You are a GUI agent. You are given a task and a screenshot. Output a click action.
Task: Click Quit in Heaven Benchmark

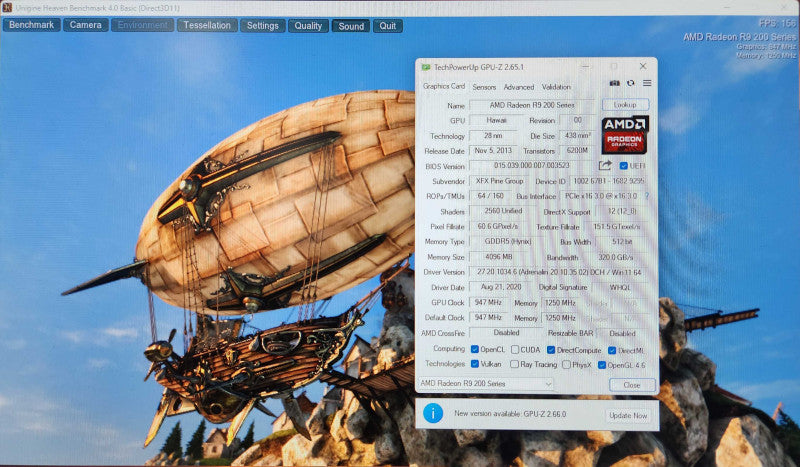coord(388,26)
